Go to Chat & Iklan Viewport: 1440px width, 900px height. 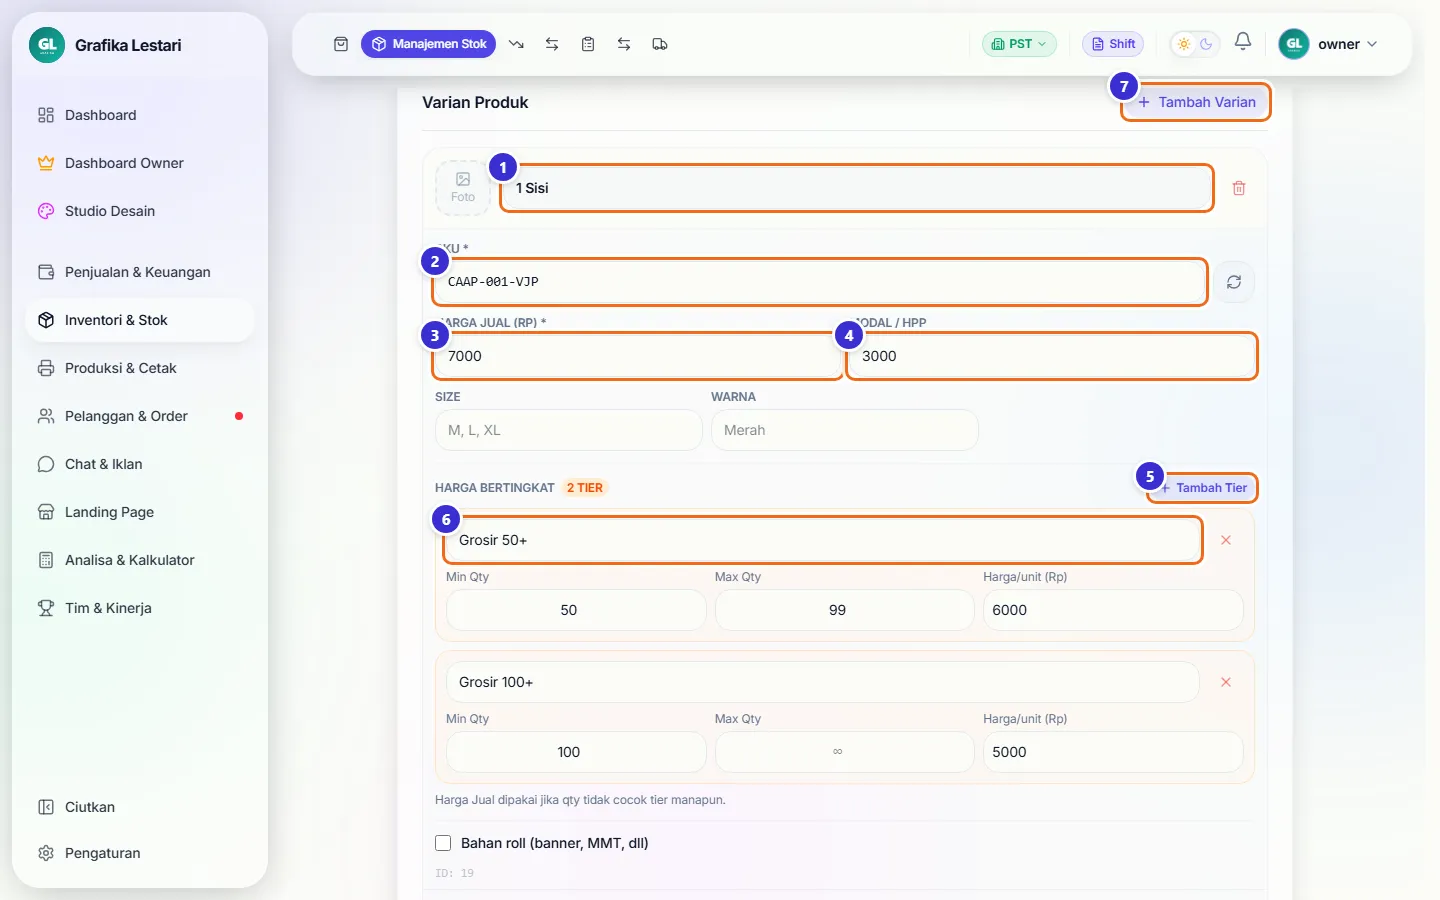pos(140,464)
